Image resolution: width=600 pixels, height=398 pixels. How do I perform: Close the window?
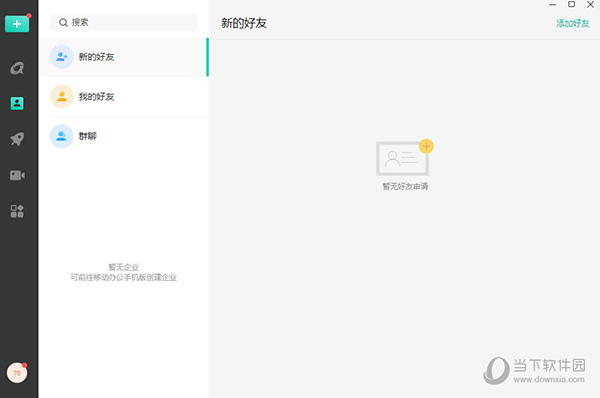tap(590, 5)
